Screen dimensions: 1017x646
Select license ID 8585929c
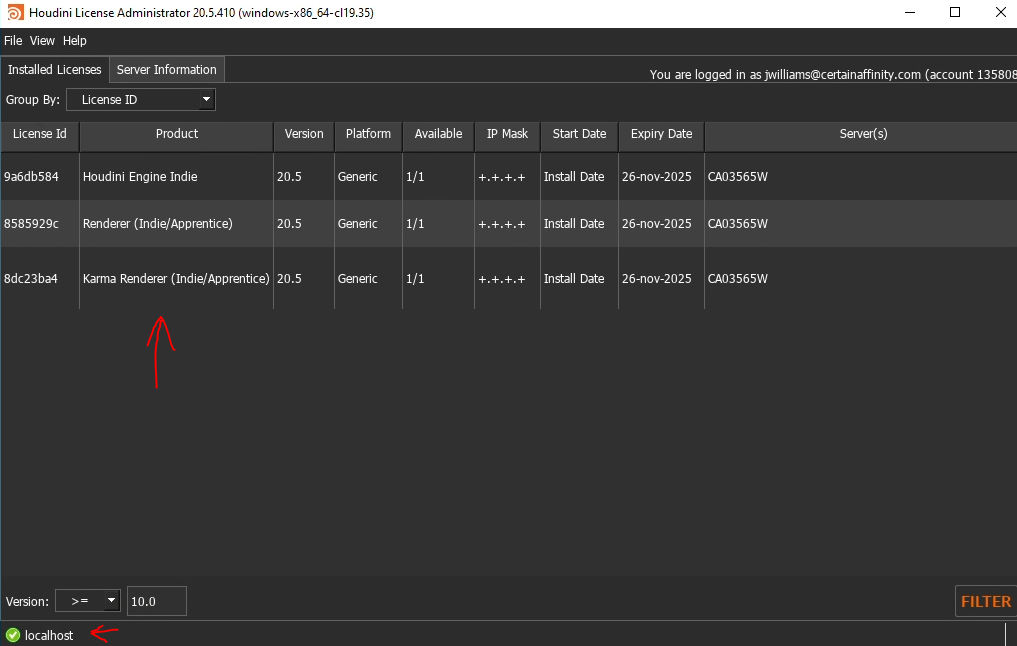pos(31,224)
